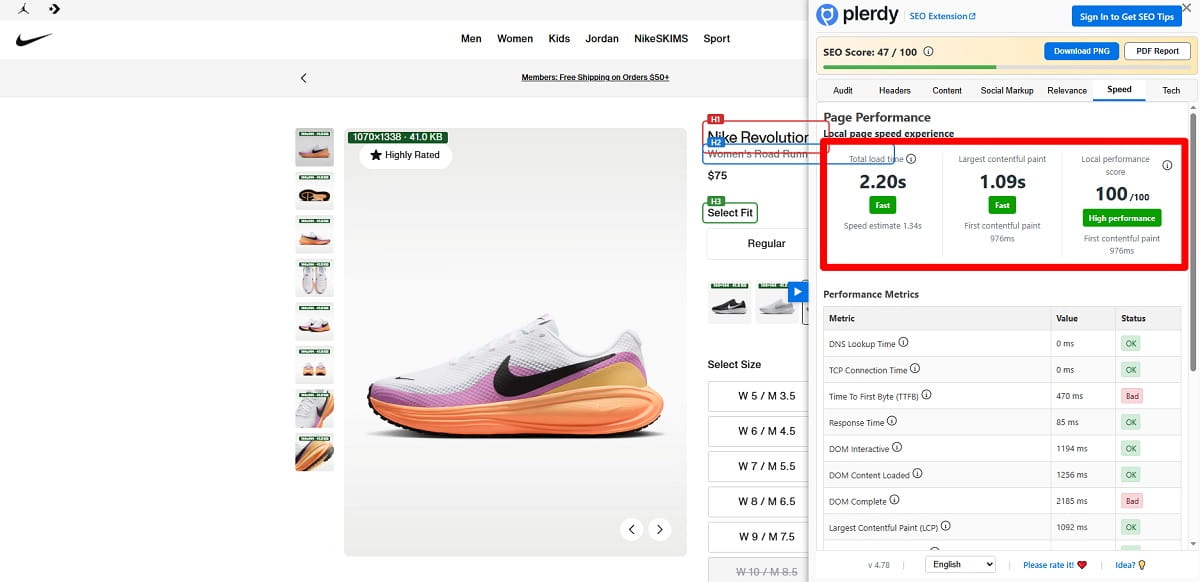The width and height of the screenshot is (1200, 582).
Task: Switch to the Headers tab
Action: point(895,90)
